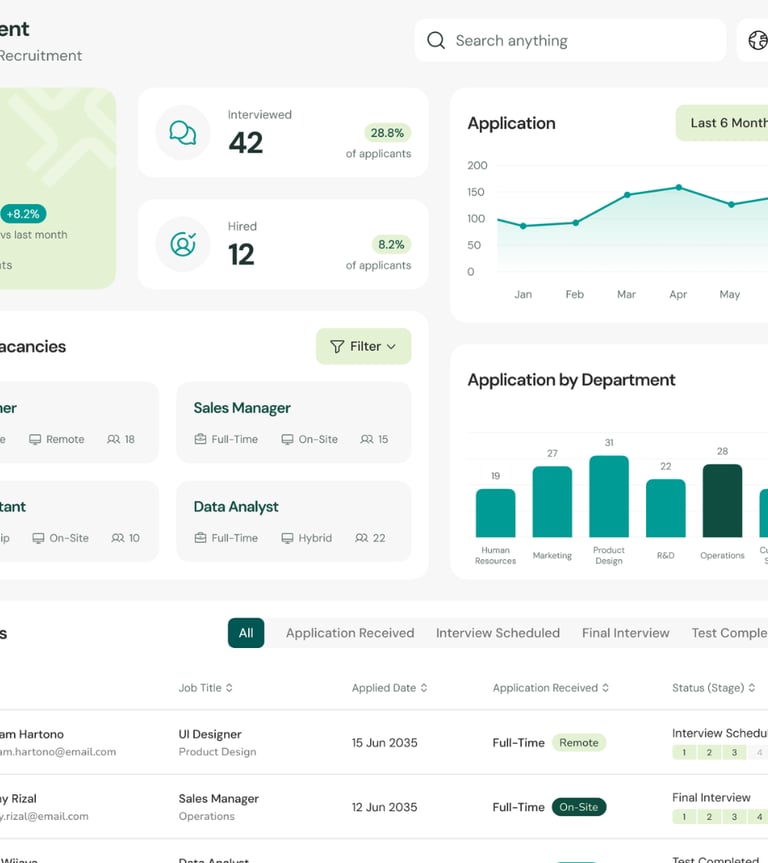Click the rizal@email.com address

(44, 816)
